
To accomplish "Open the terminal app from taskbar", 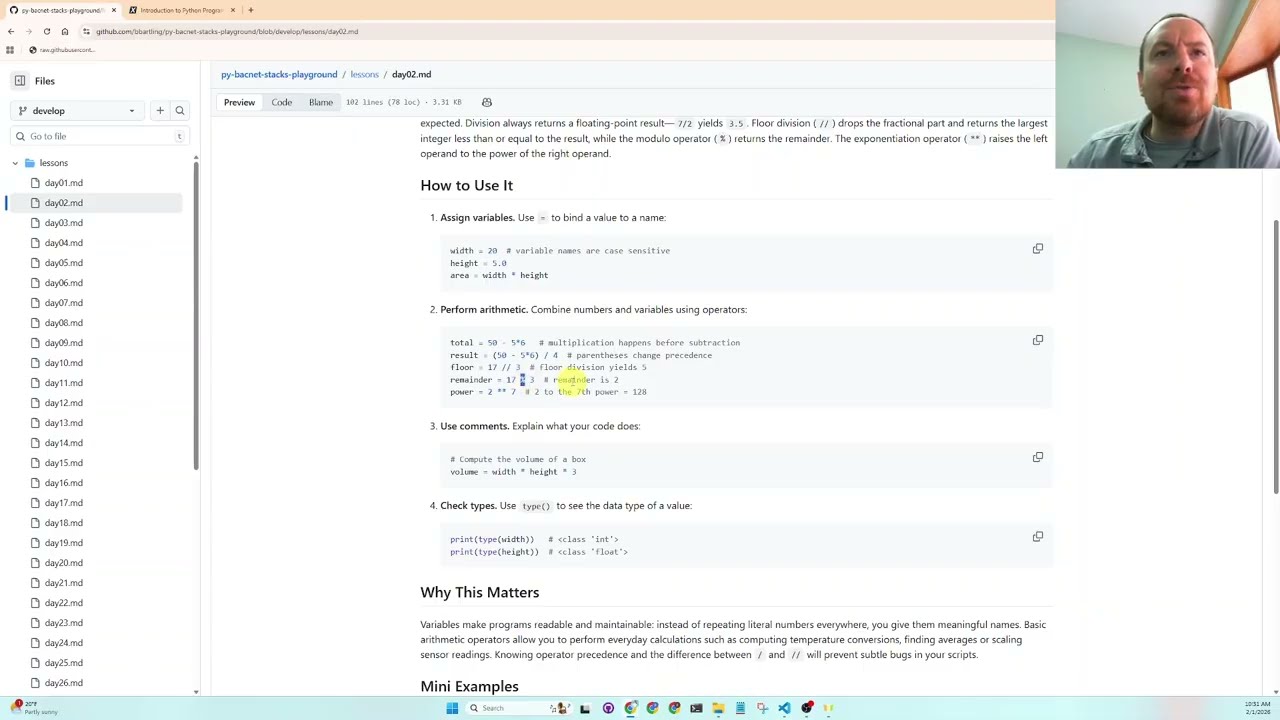I will [x=696, y=708].
